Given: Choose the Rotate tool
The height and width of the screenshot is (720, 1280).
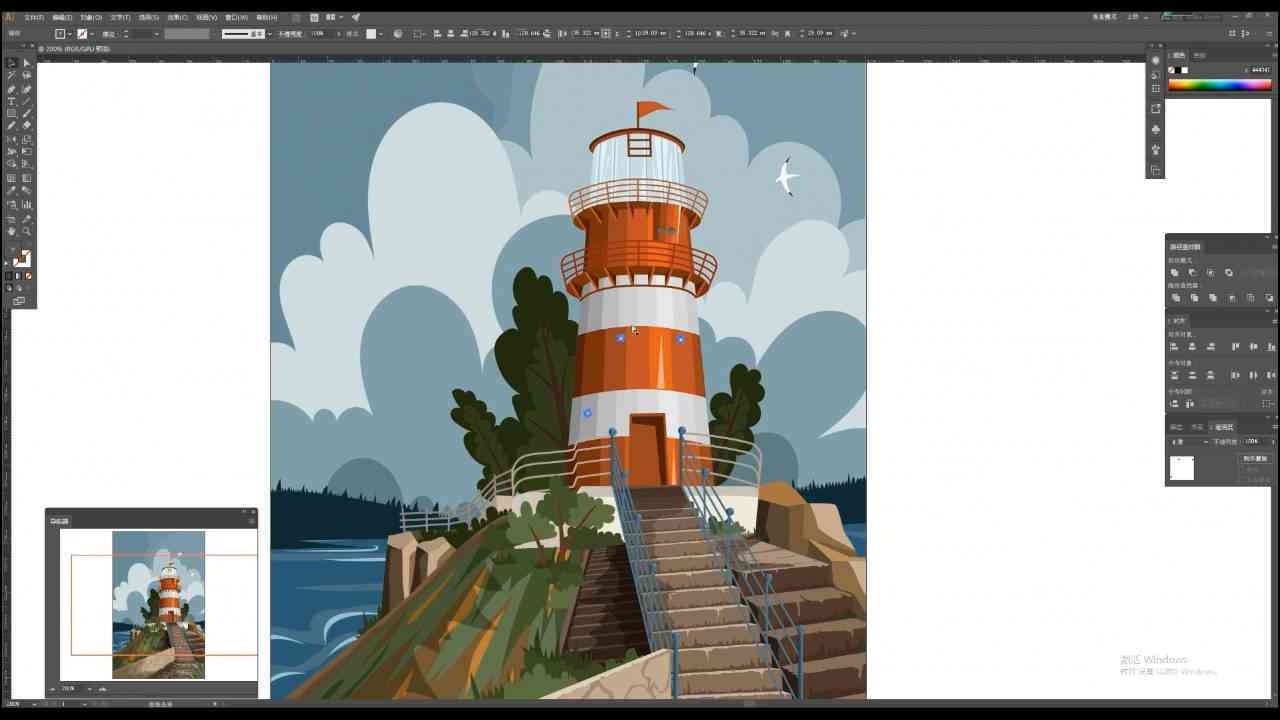Looking at the screenshot, I should pyautogui.click(x=11, y=138).
